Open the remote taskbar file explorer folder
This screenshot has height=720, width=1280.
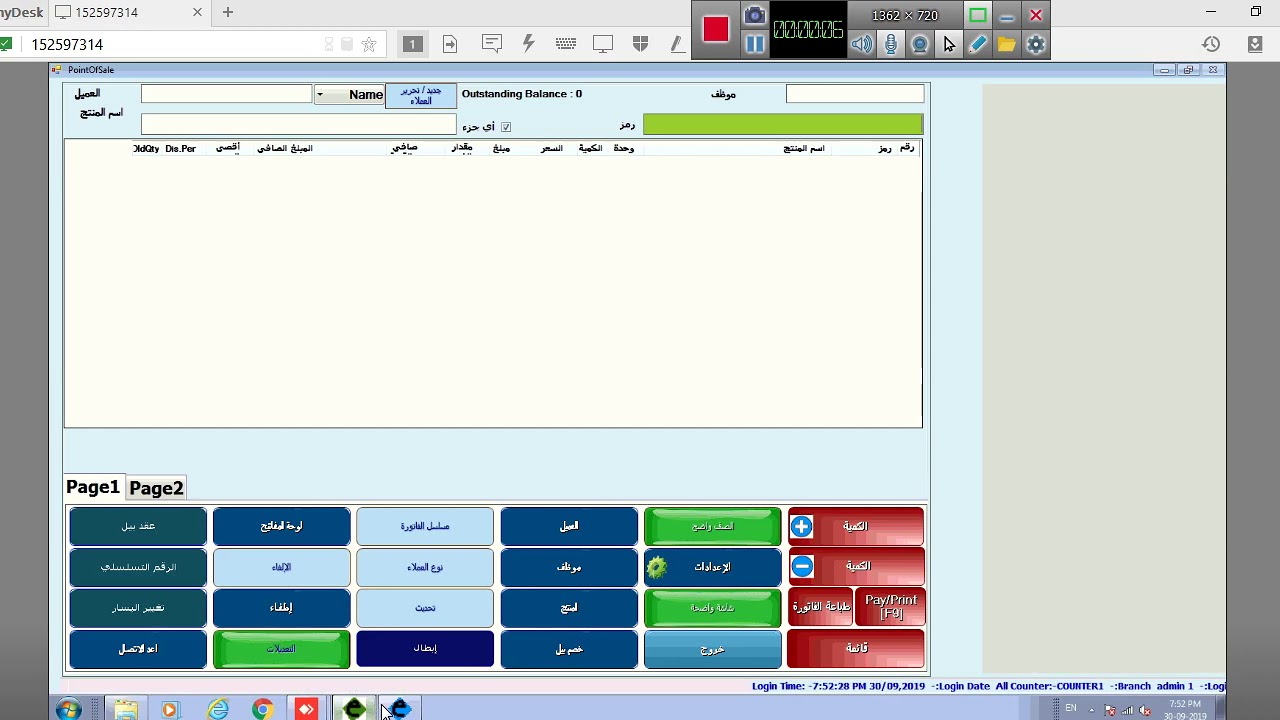125,709
